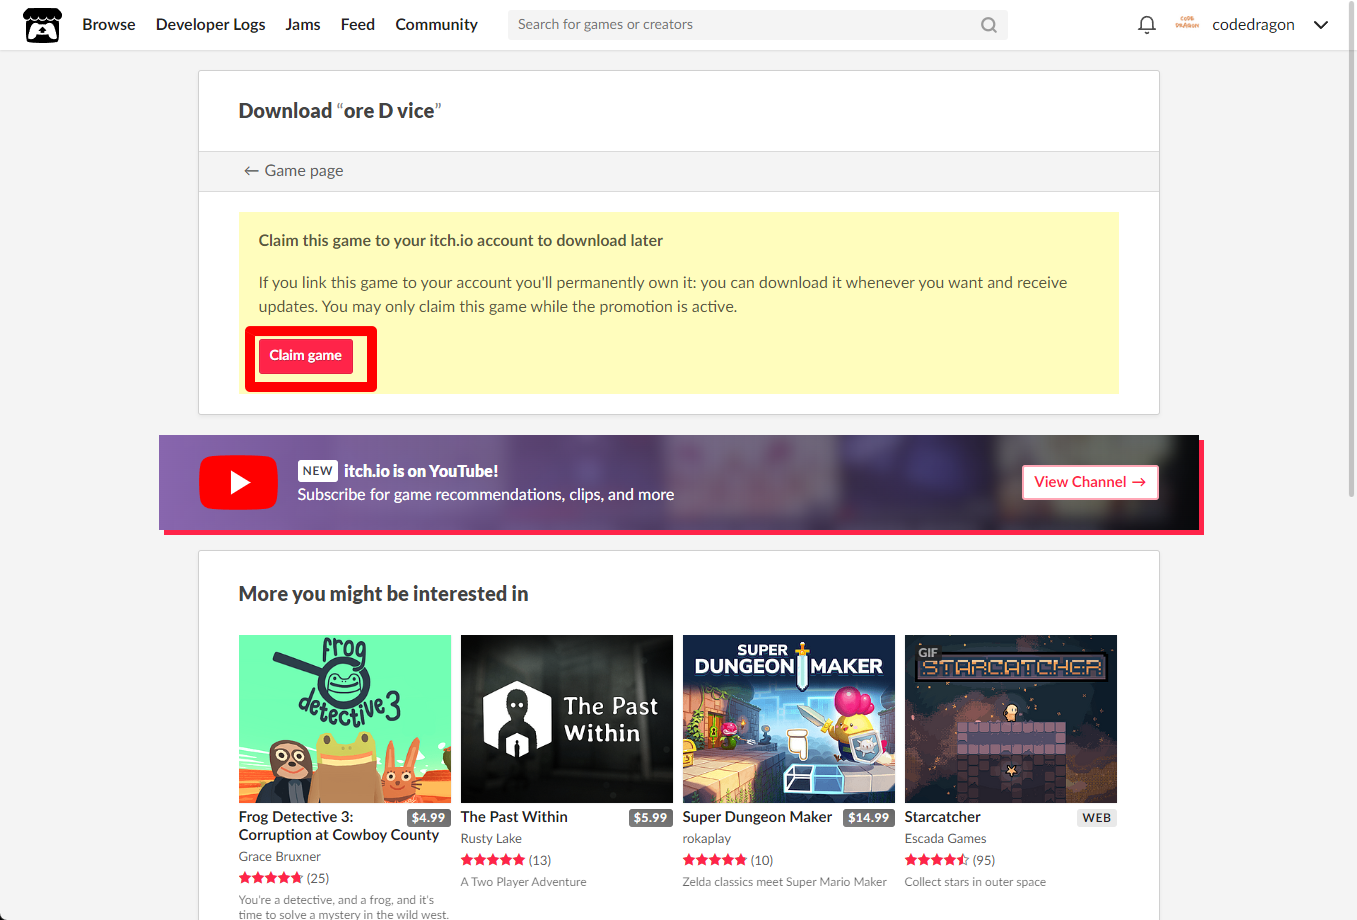The image size is (1357, 920).
Task: Click the YouTube play logo
Action: coord(238,482)
